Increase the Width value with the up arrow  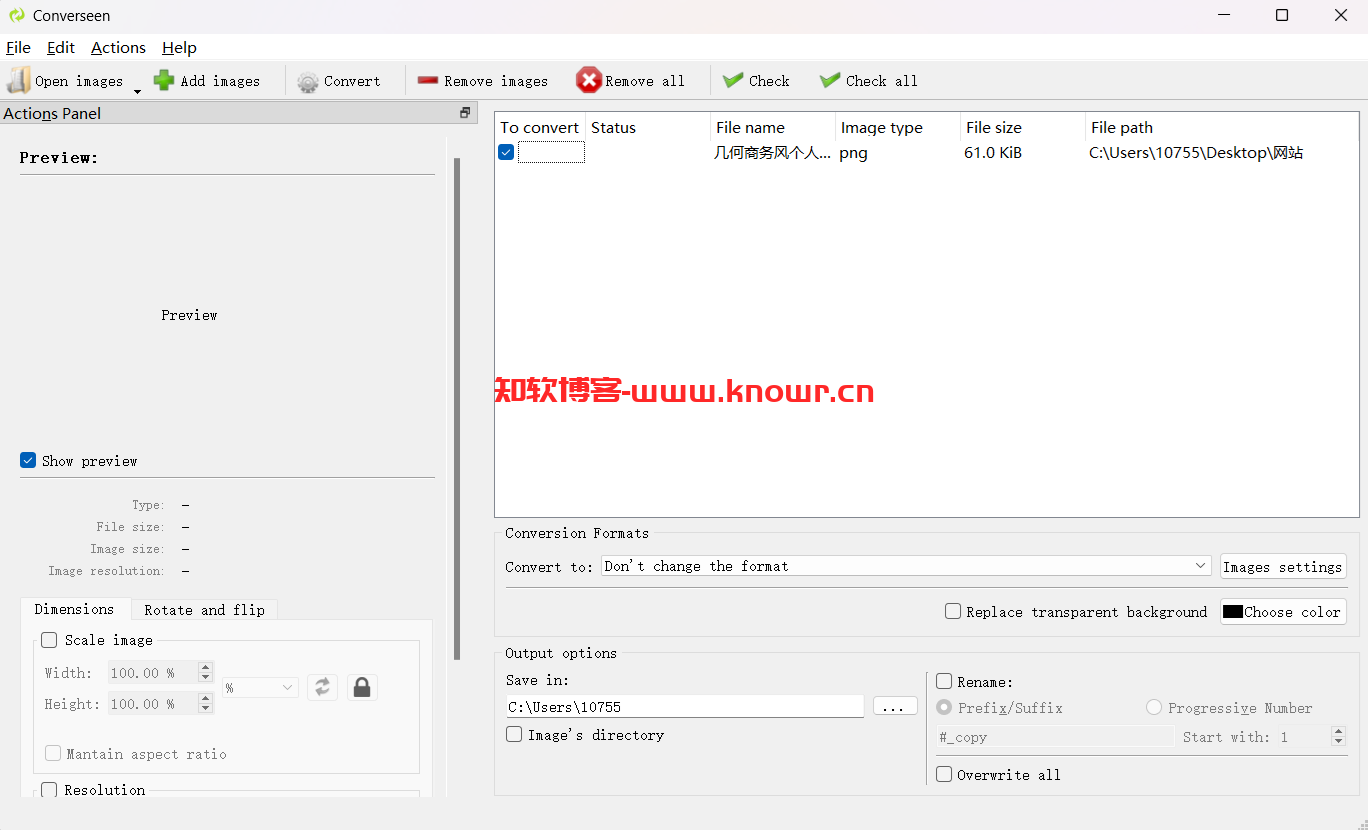206,667
